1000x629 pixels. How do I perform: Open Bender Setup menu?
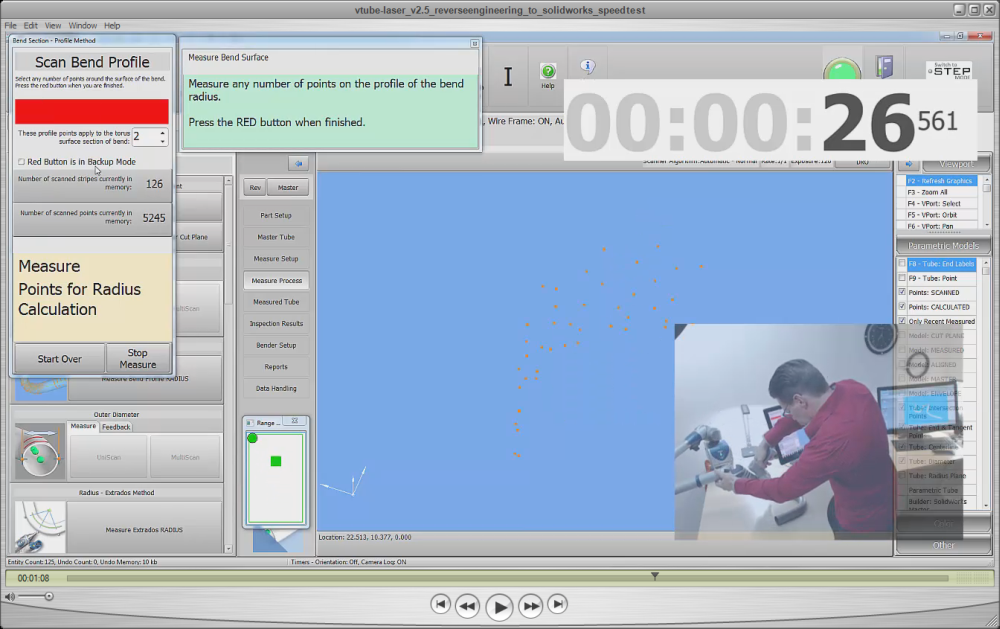(x=276, y=346)
